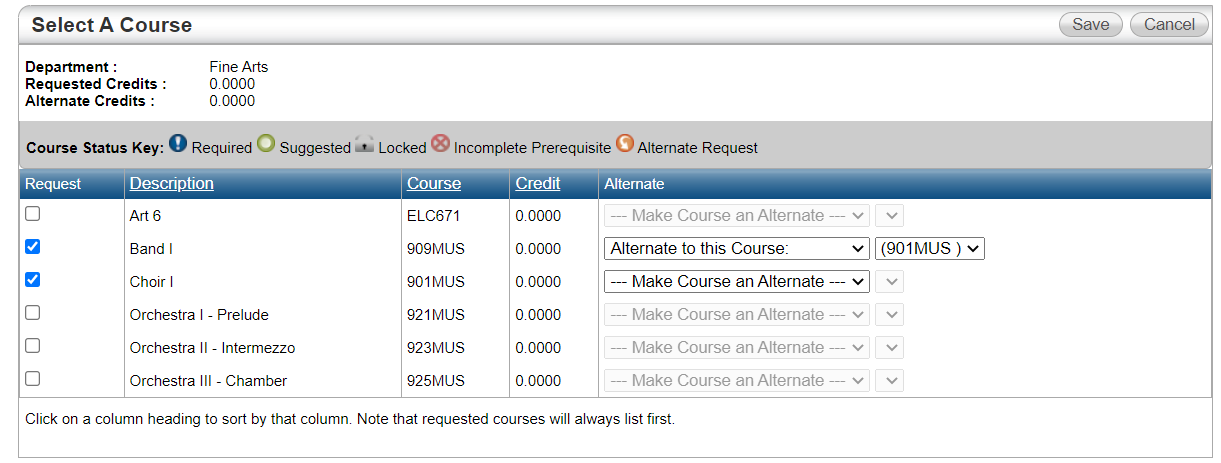Uncheck the Choir I request checkbox
Viewport: 1221px width, 463px height.
point(33,280)
